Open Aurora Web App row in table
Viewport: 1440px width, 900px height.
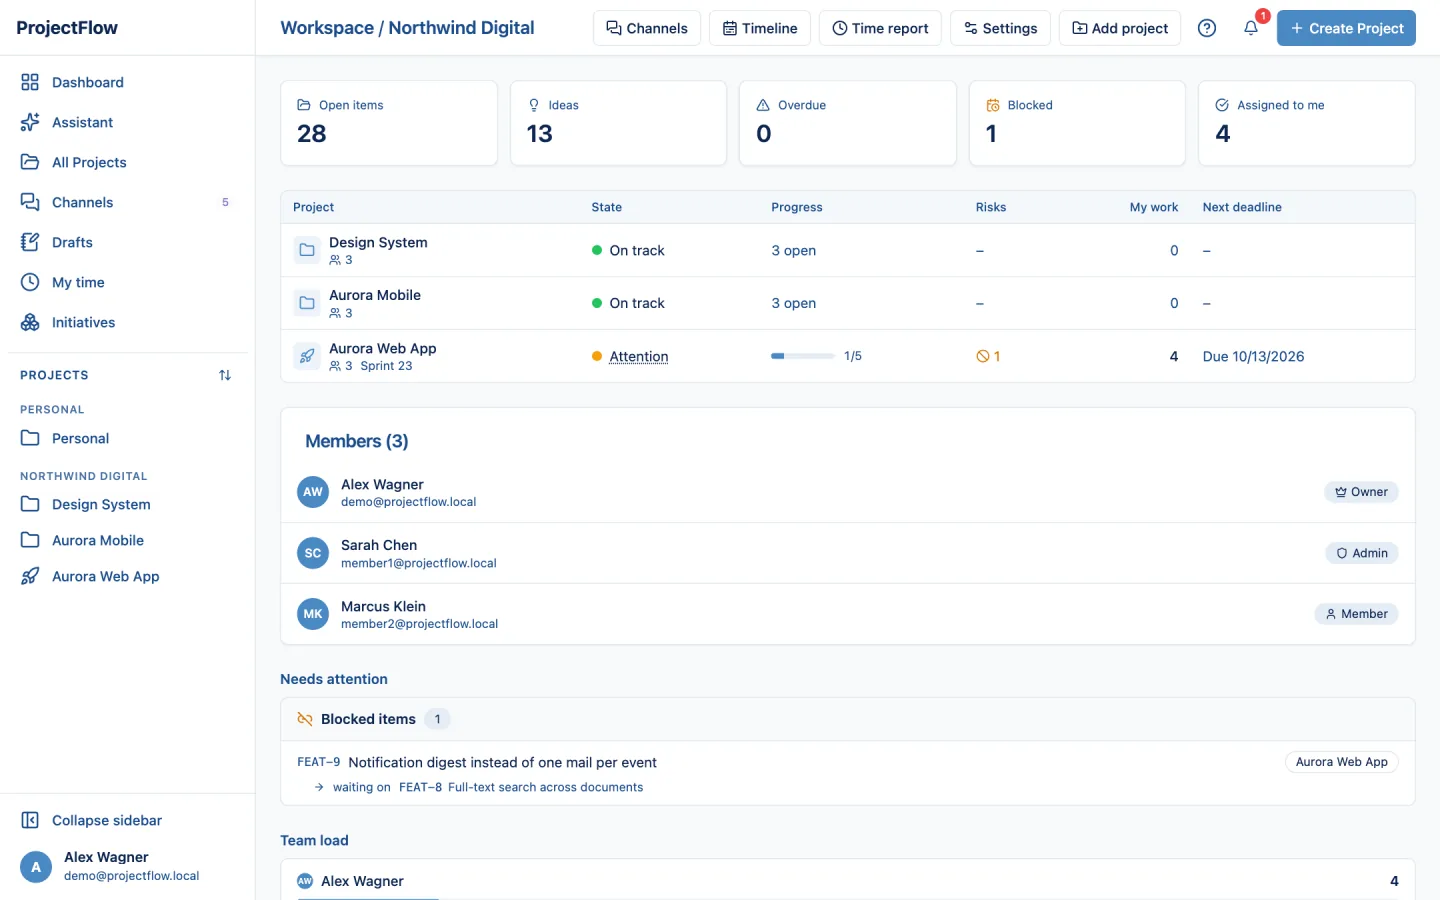pyautogui.click(x=848, y=356)
